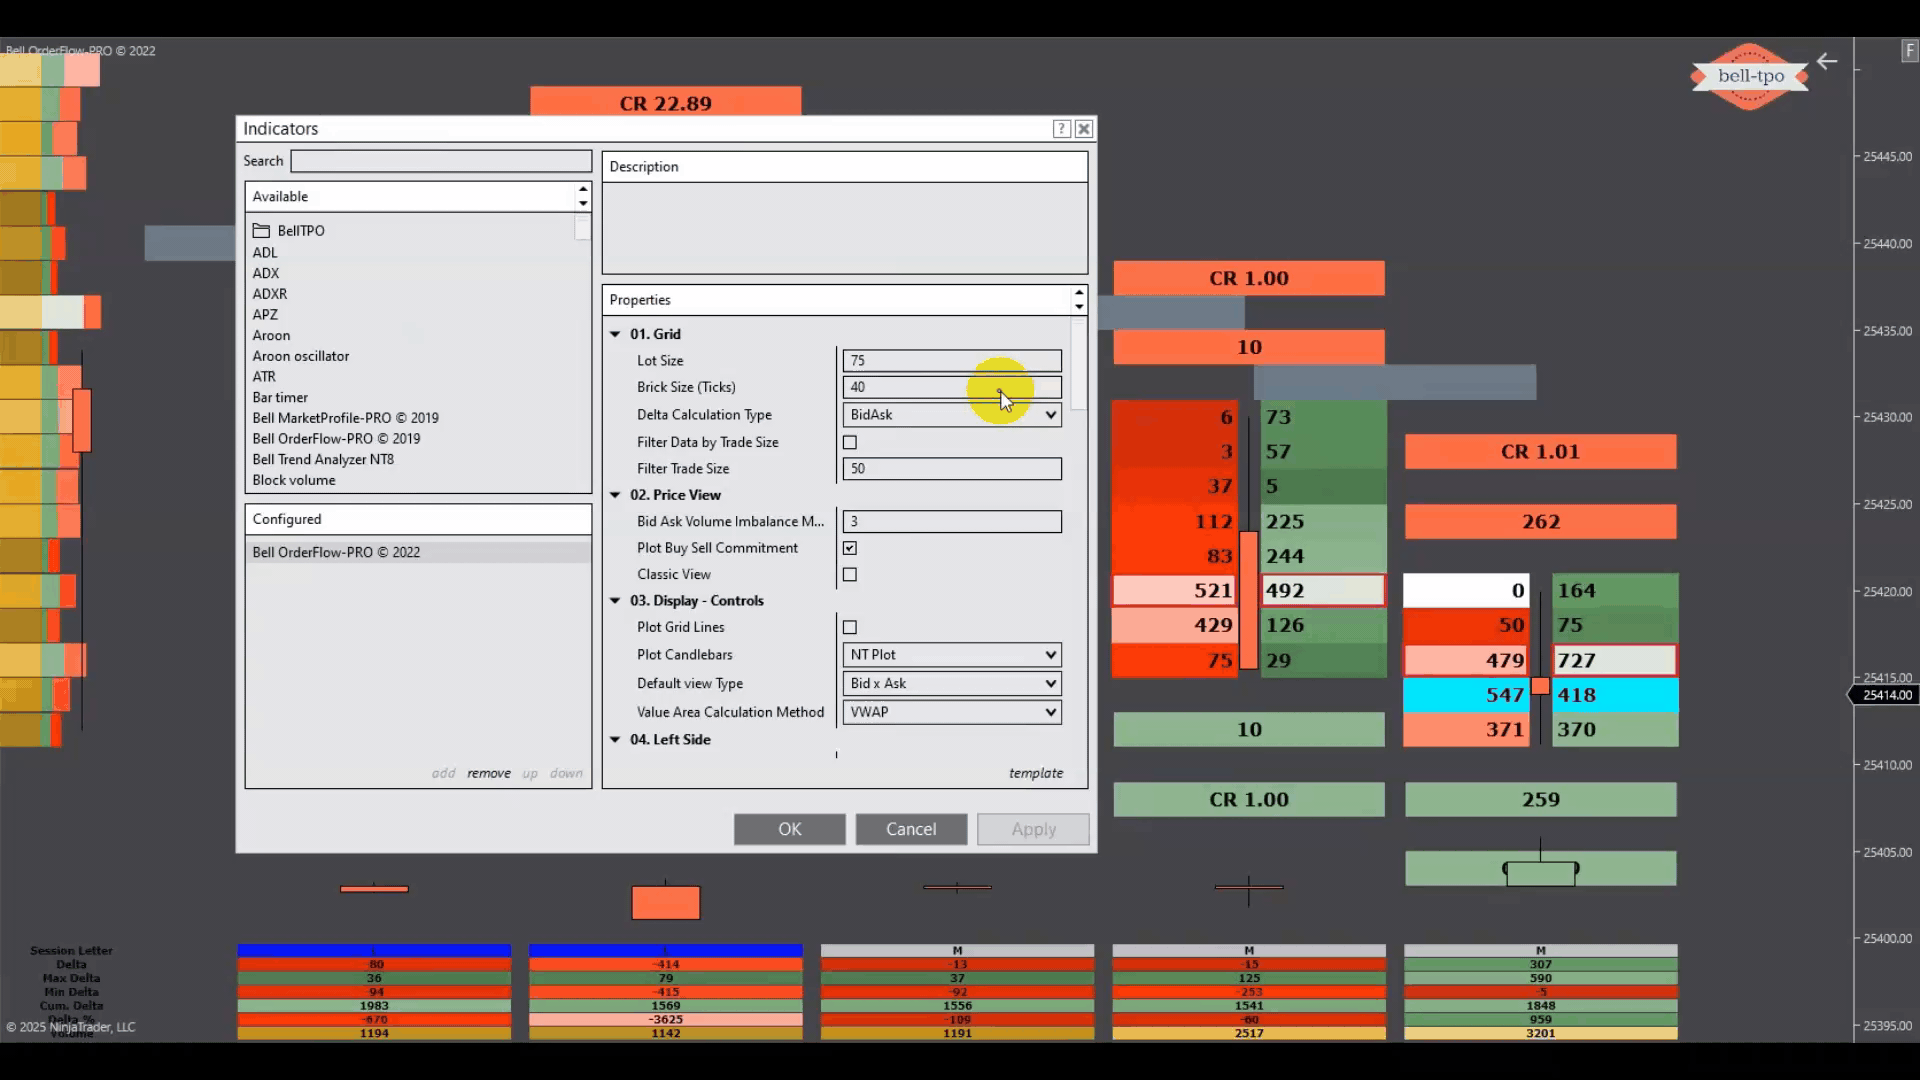Click Properties panel sort arrows
The width and height of the screenshot is (1920, 1080).
click(x=1079, y=300)
